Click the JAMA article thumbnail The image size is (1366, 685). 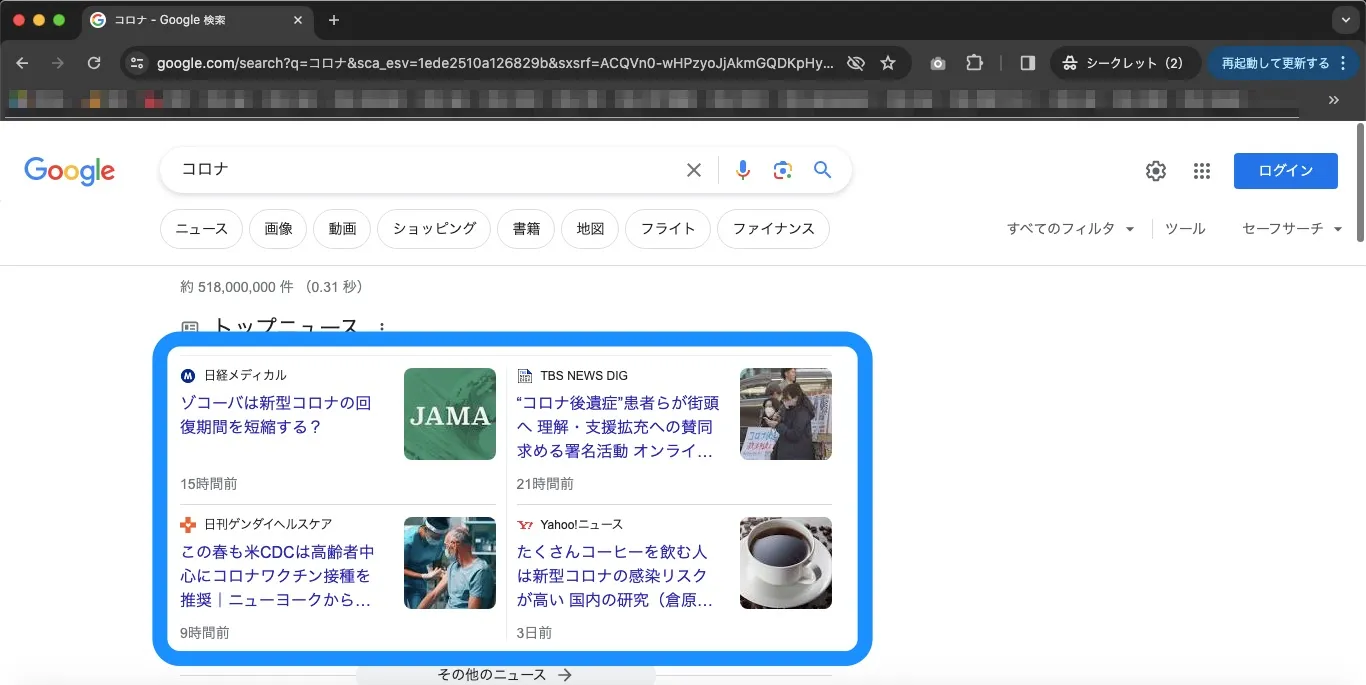point(450,414)
